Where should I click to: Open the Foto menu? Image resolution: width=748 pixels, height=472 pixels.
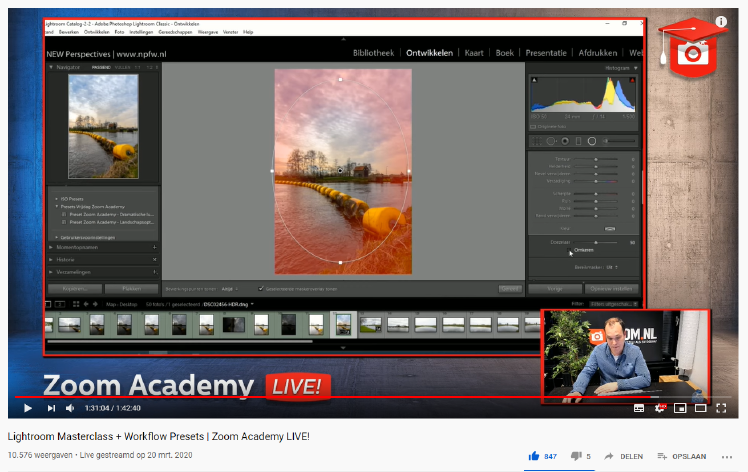tap(119, 32)
